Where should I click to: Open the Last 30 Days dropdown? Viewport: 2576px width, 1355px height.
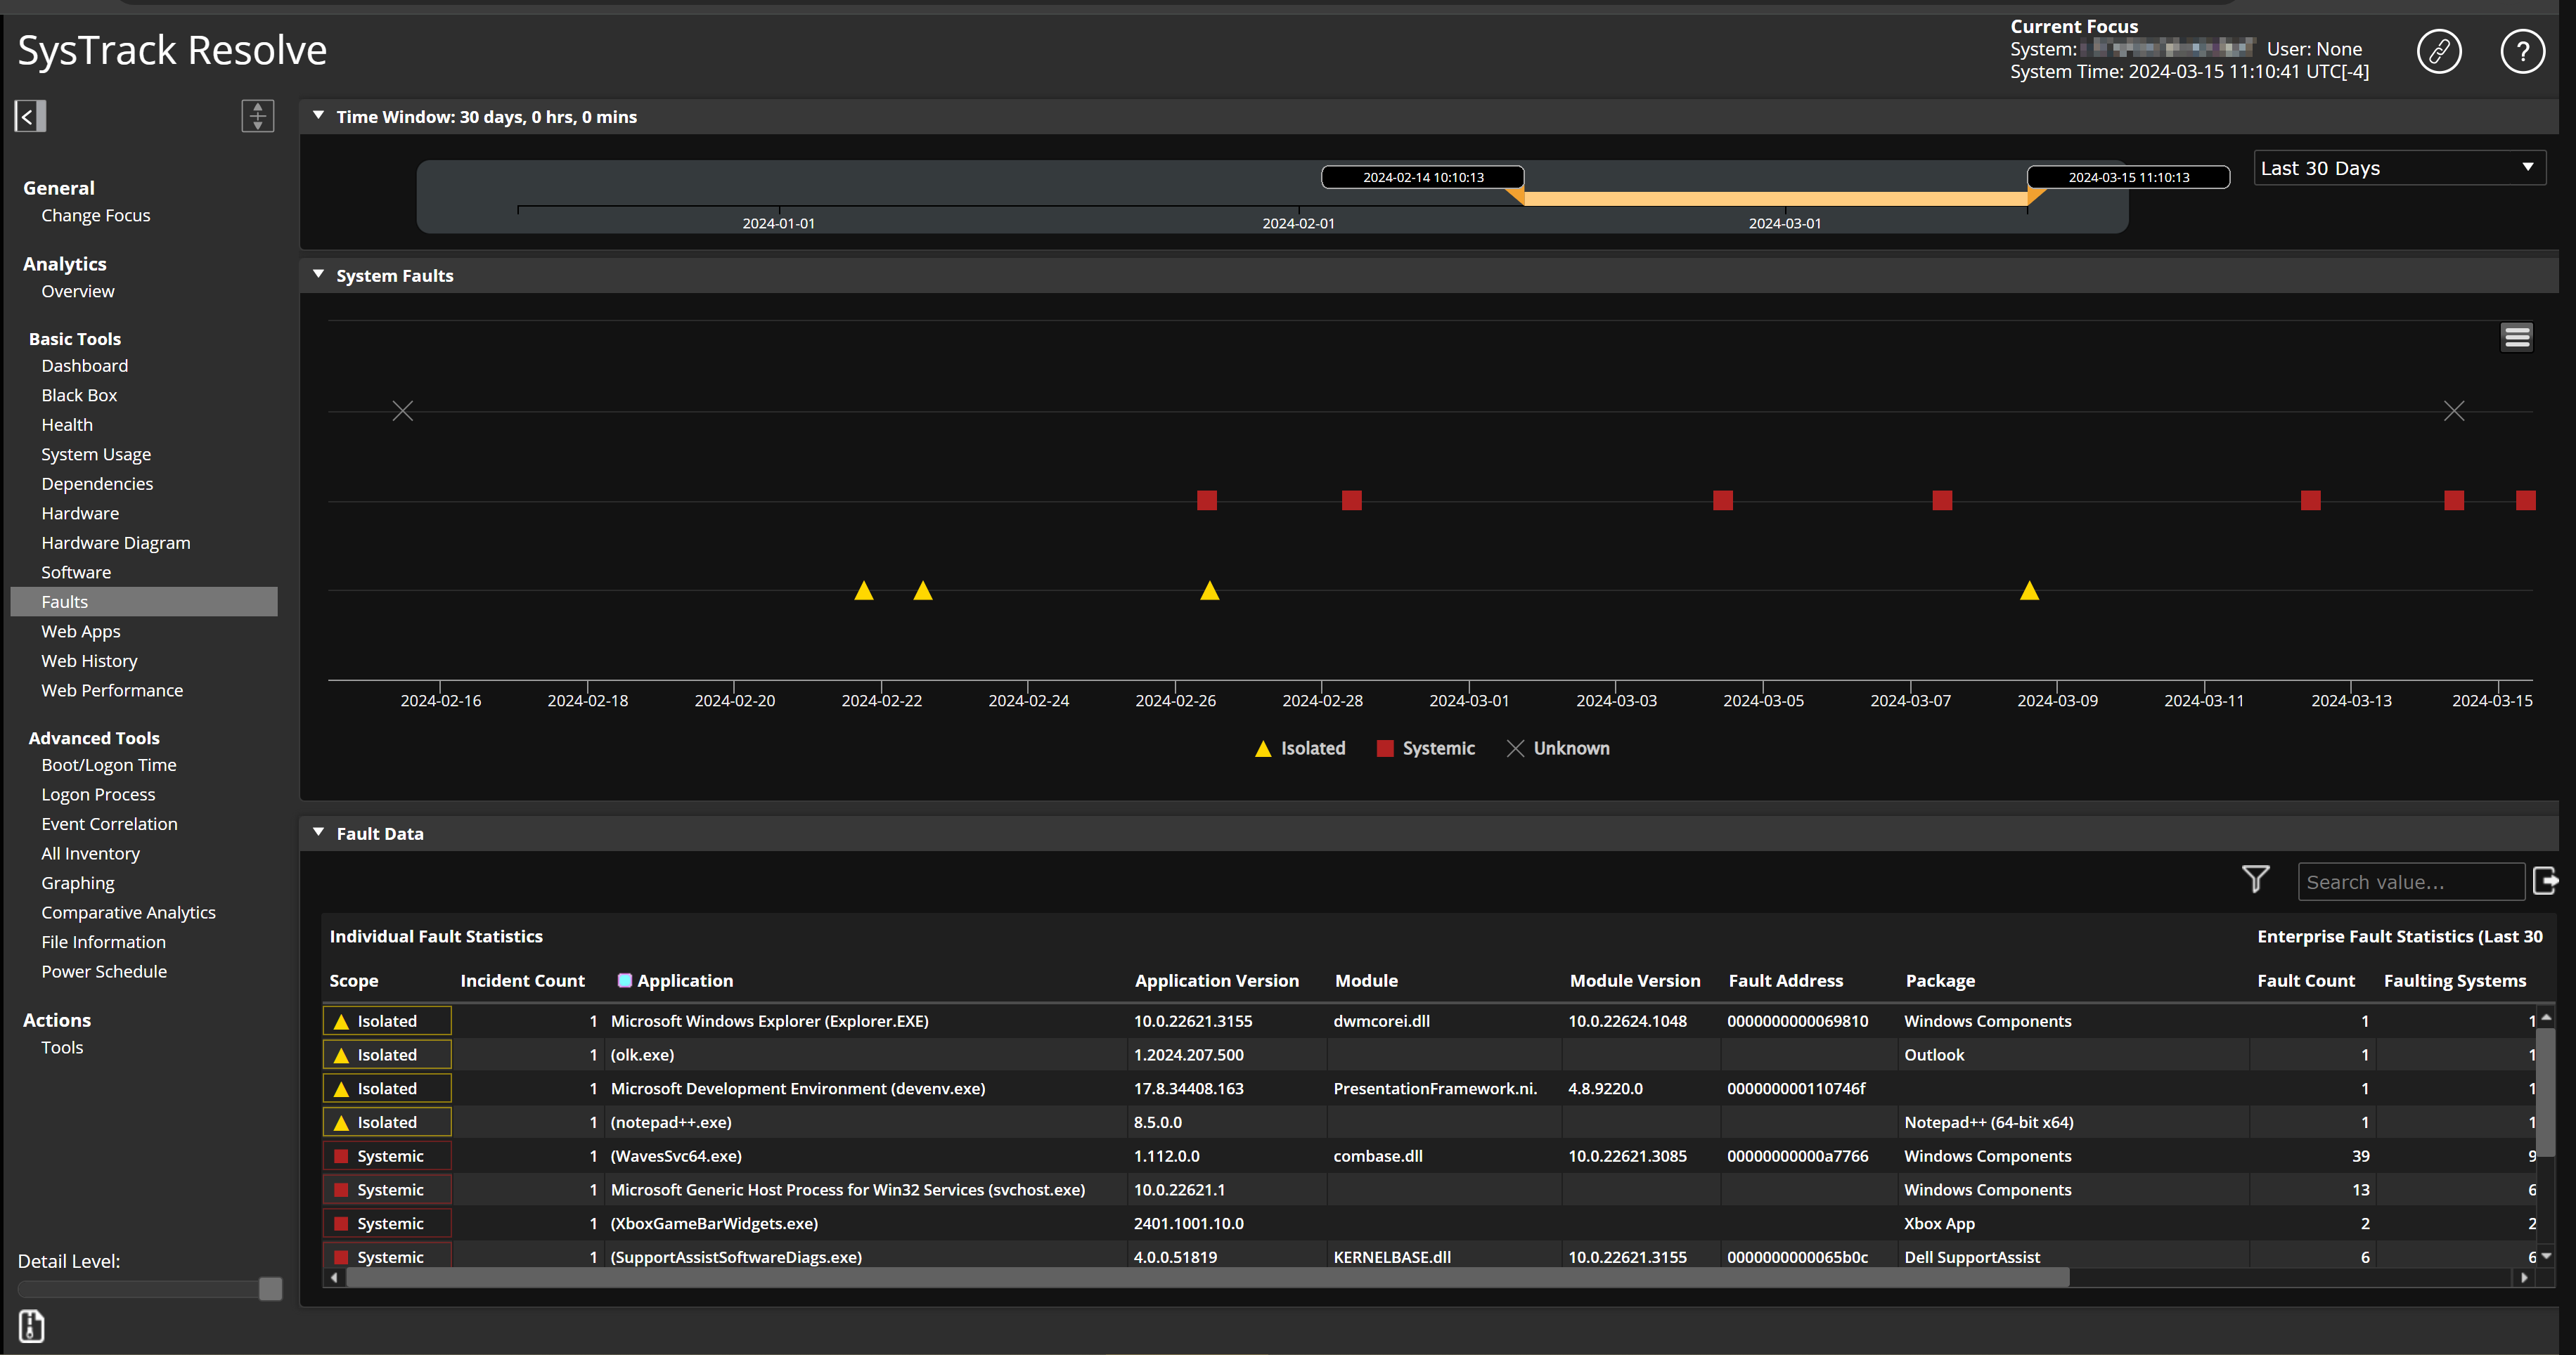2398,167
